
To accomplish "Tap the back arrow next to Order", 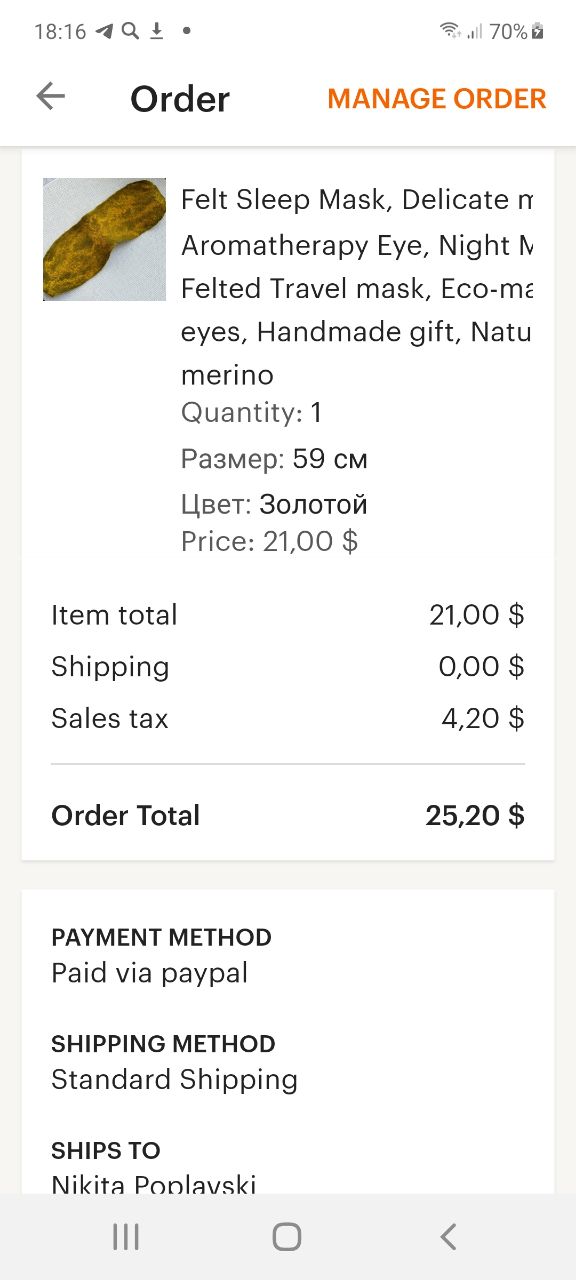I will (x=50, y=96).
